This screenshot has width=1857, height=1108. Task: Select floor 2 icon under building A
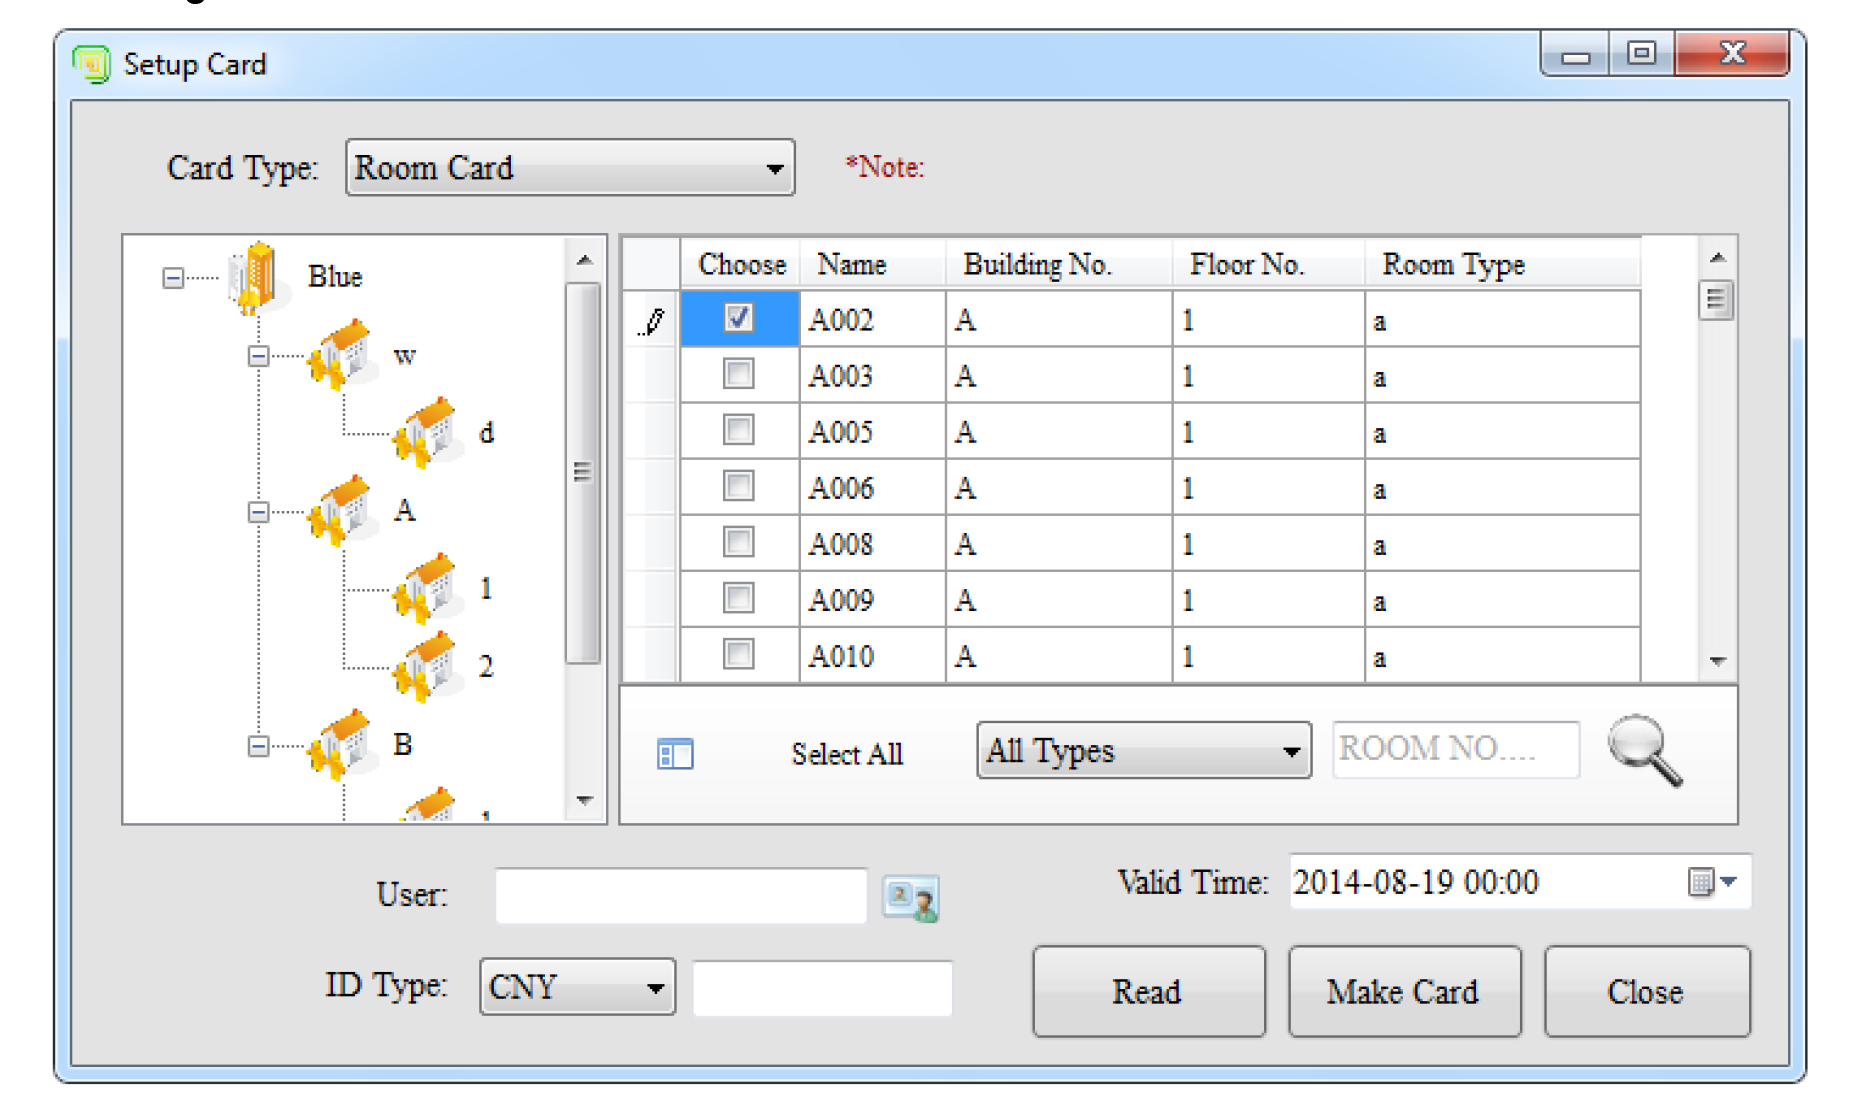tap(427, 666)
